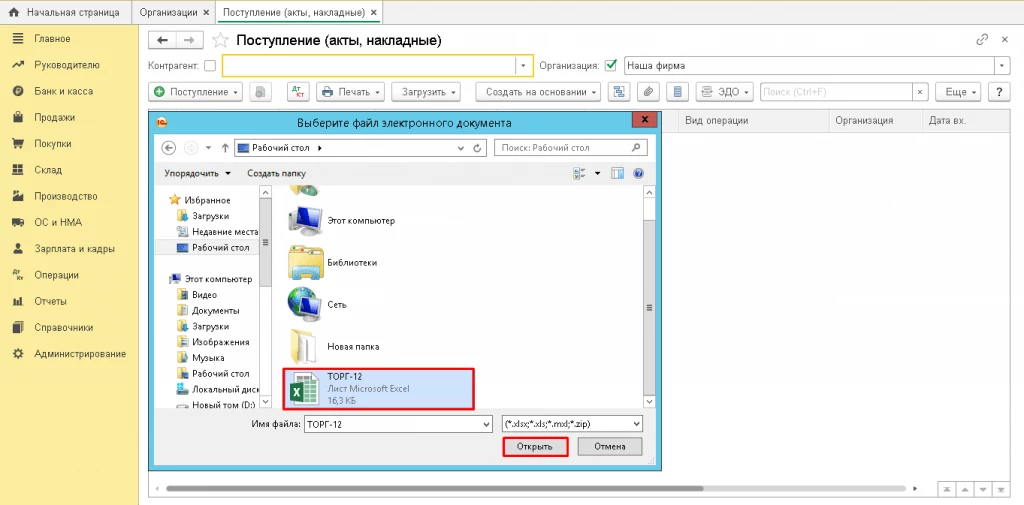Toggle the Контрагент filter checkbox
Screen dimensions: 1024x505
(x=210, y=65)
